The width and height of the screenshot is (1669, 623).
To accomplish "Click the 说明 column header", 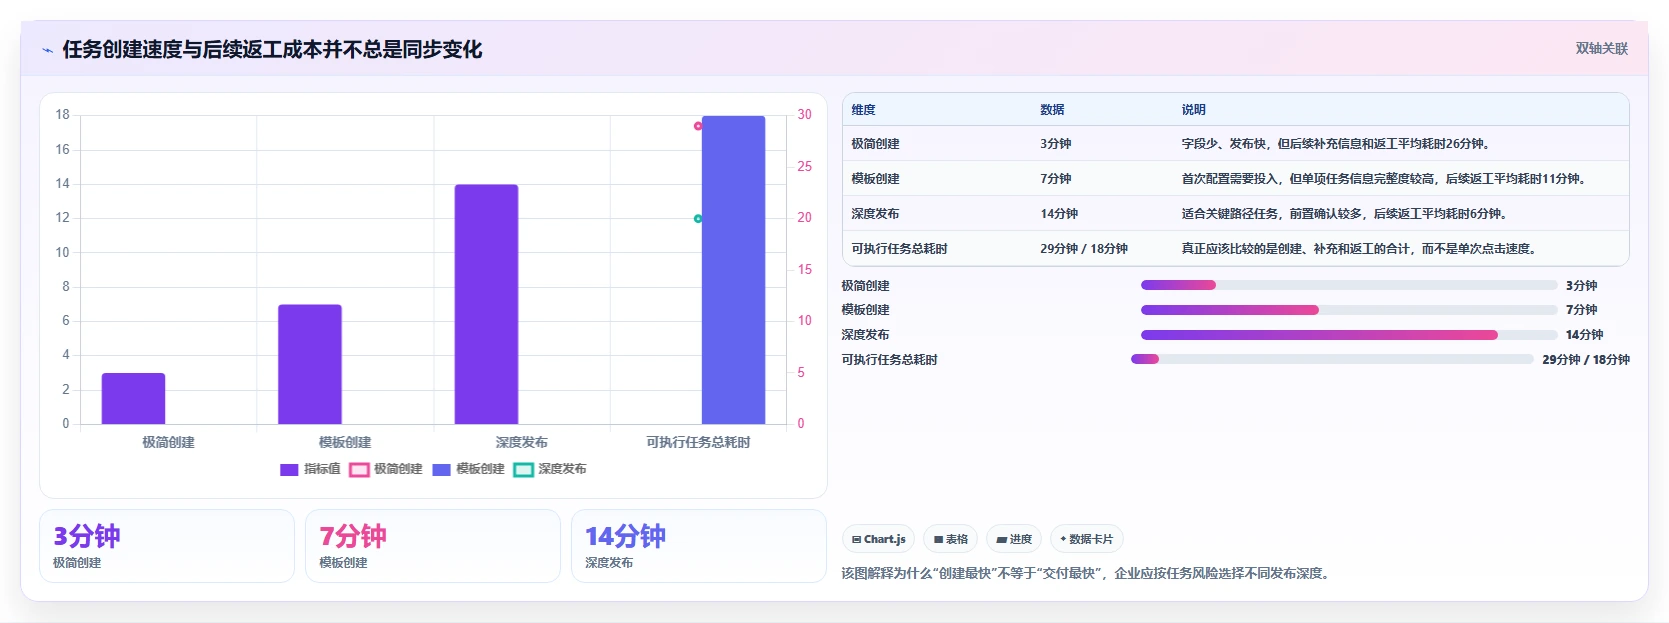I will click(x=1194, y=110).
